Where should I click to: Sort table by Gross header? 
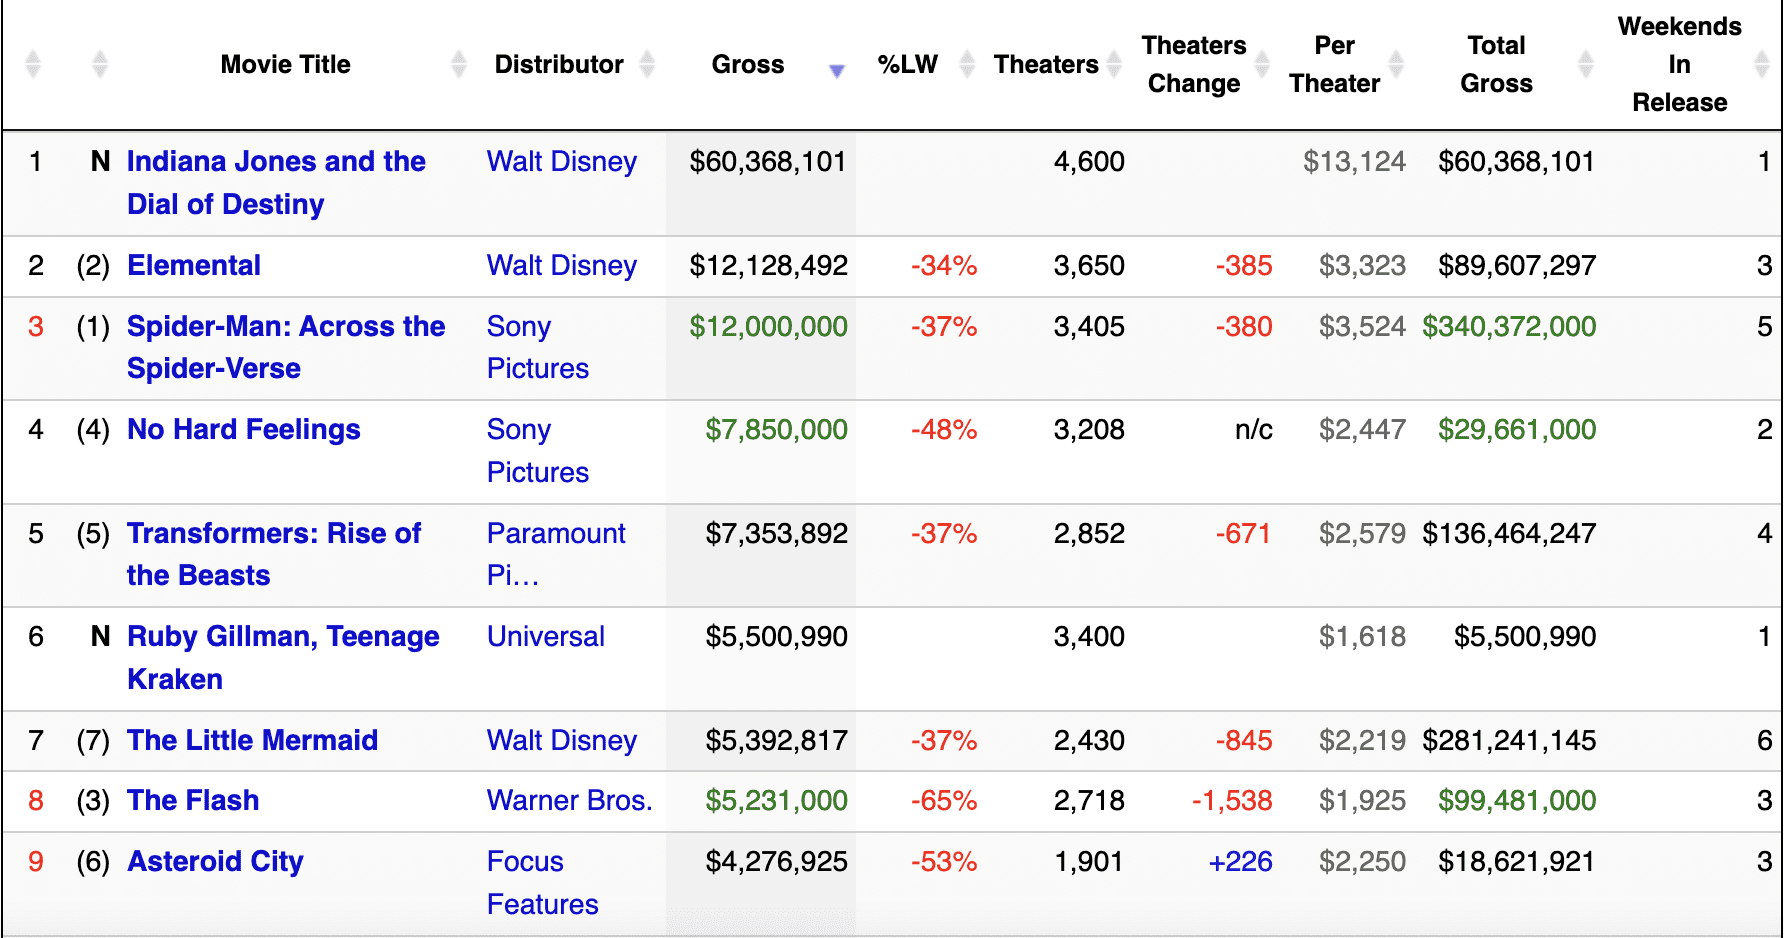pos(748,64)
